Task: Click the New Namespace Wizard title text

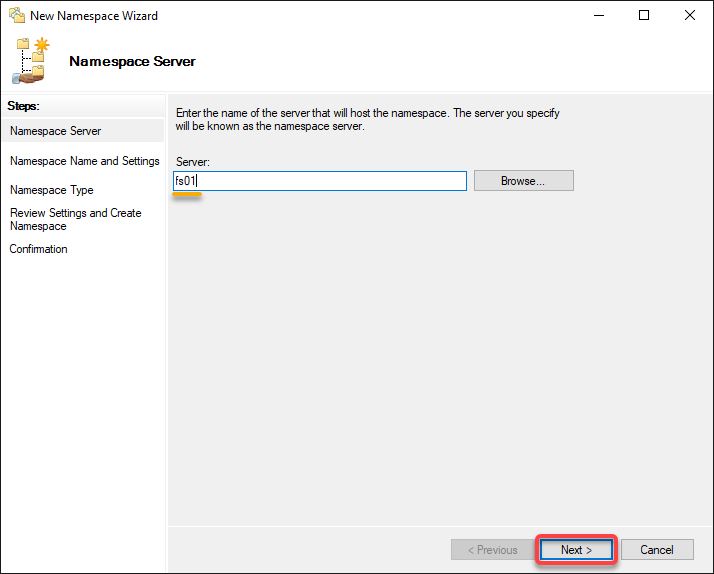Action: pos(94,16)
